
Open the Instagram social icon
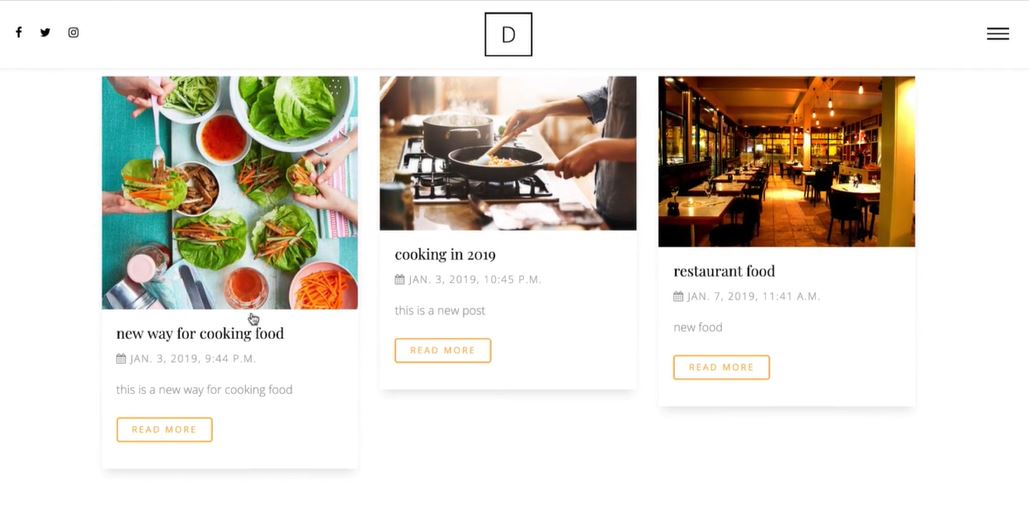pos(73,32)
